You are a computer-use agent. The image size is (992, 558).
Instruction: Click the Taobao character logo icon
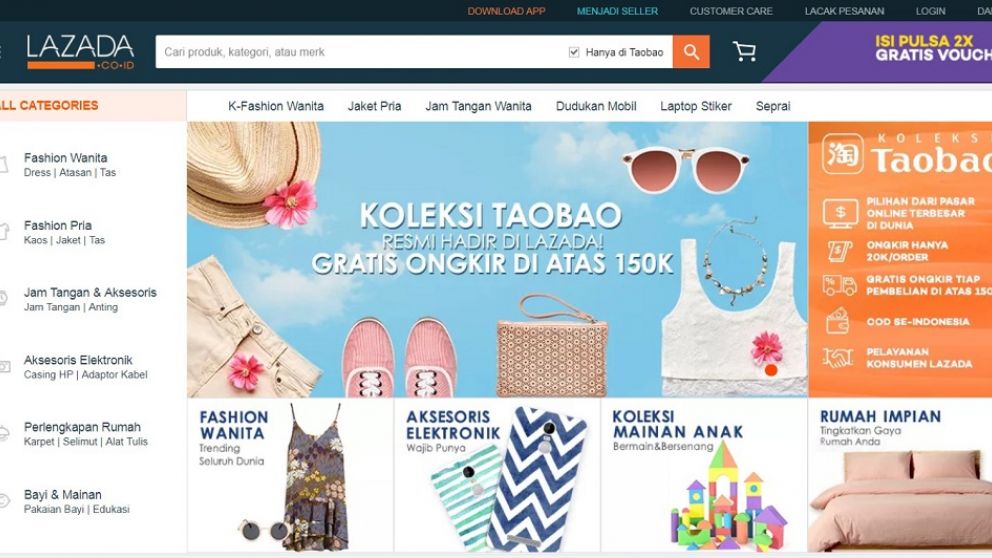(843, 154)
